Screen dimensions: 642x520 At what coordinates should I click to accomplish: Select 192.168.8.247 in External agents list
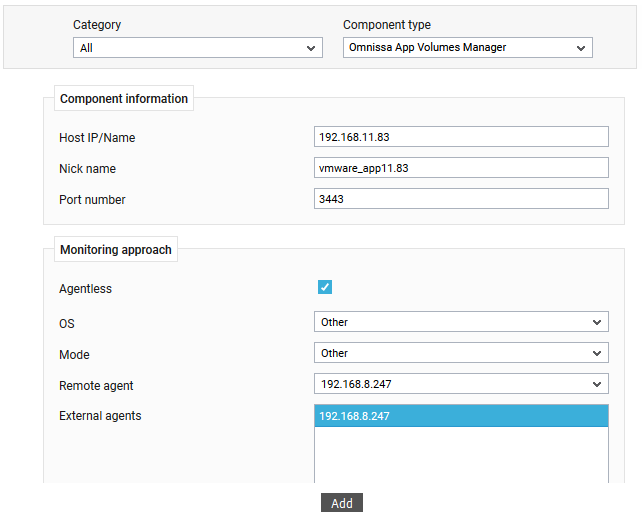click(x=461, y=416)
